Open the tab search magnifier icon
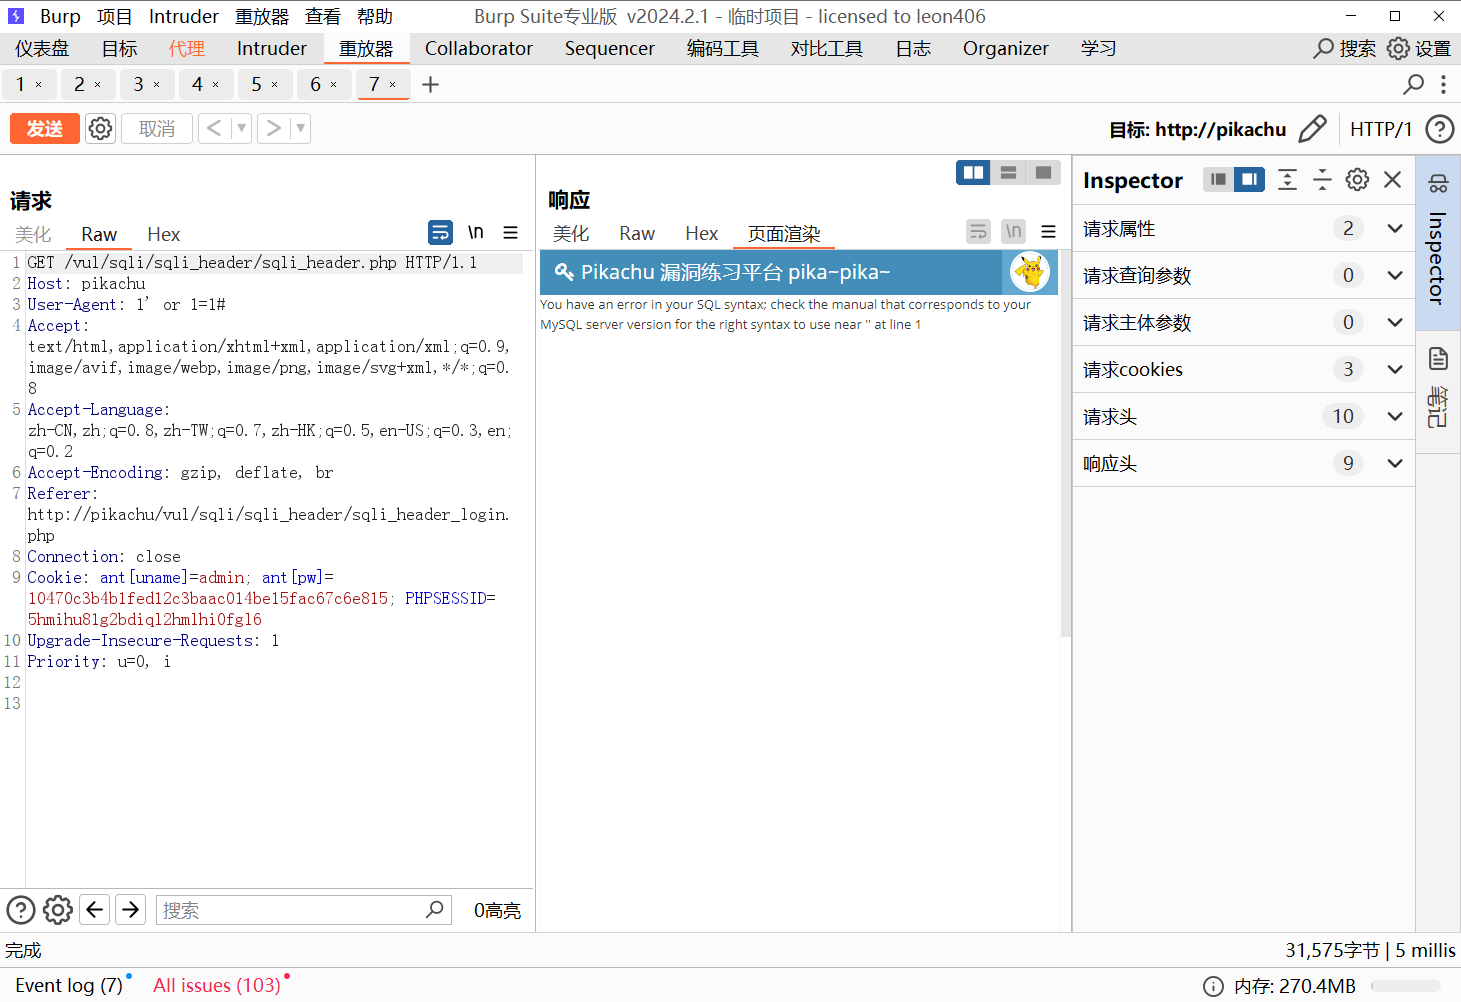The height and width of the screenshot is (1002, 1461). pos(1414,85)
